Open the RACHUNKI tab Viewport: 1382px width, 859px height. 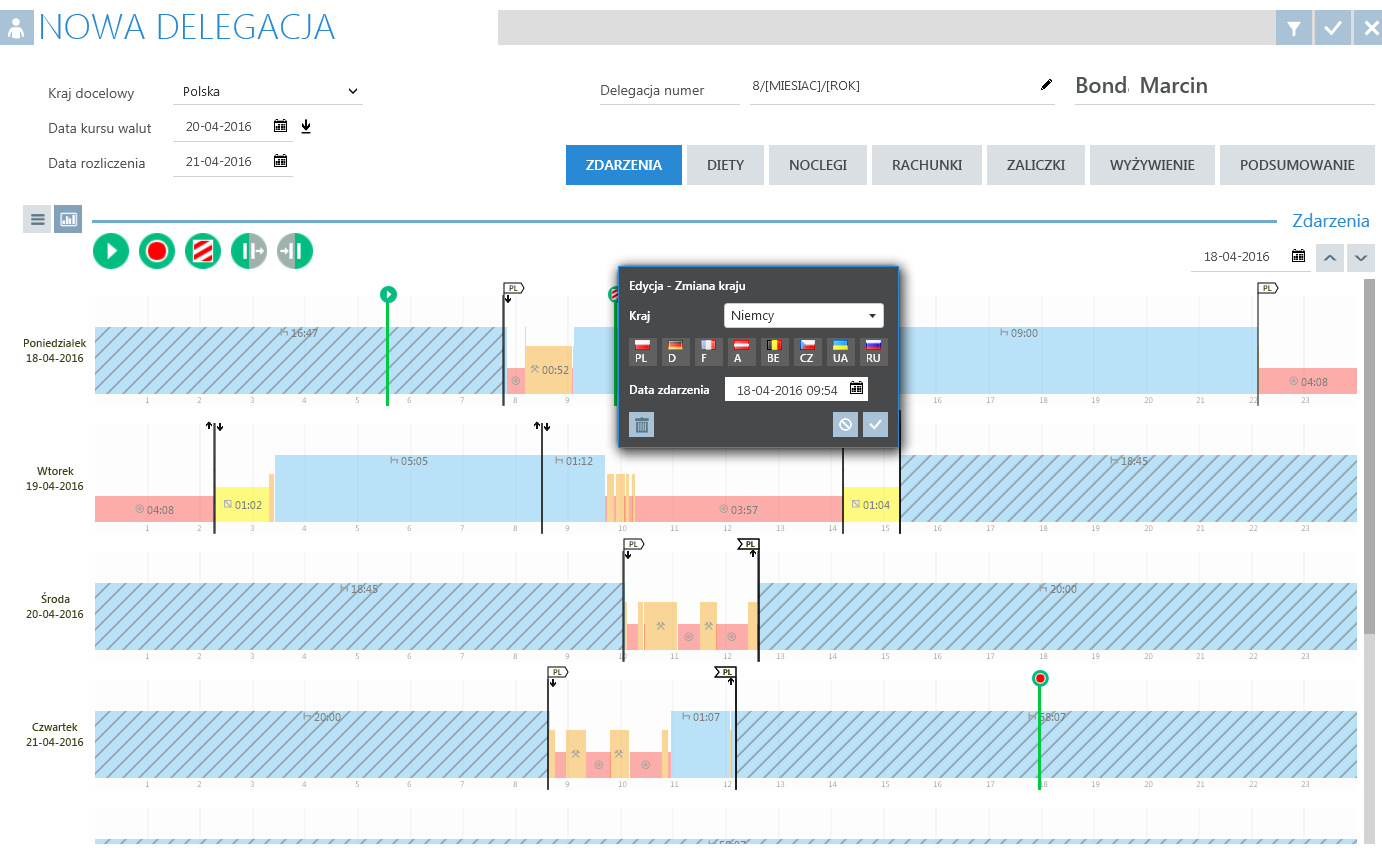pyautogui.click(x=927, y=165)
